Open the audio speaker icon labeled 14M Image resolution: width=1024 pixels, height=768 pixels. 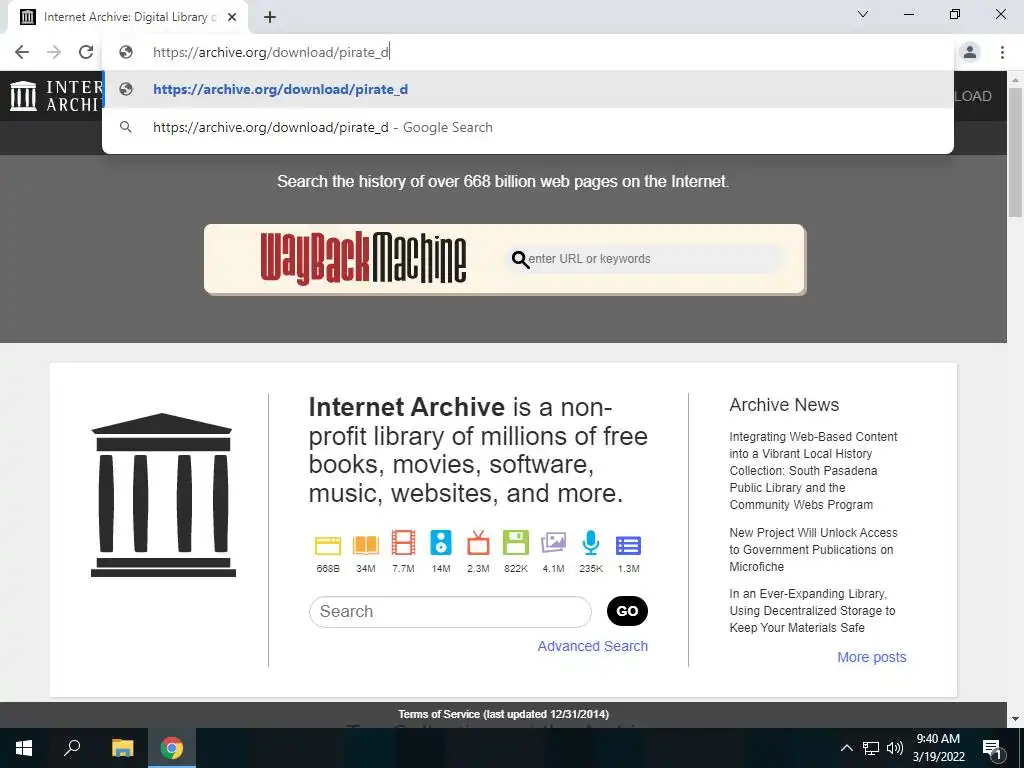coord(441,543)
